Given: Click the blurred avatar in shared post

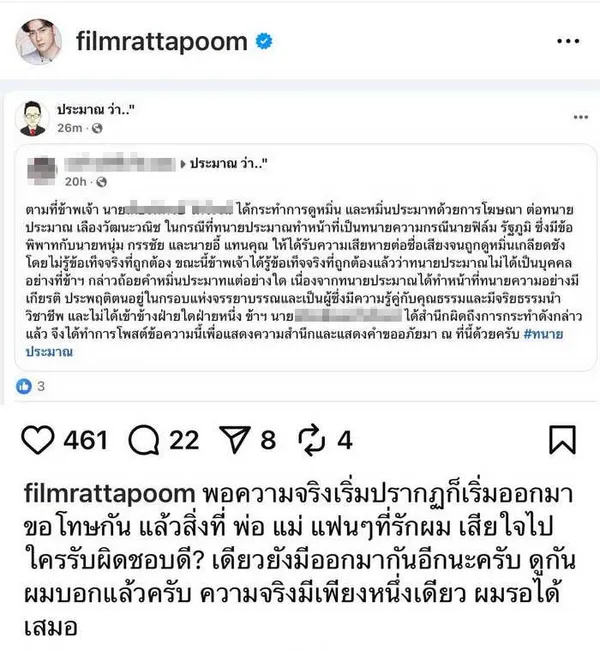Looking at the screenshot, I should (41, 171).
